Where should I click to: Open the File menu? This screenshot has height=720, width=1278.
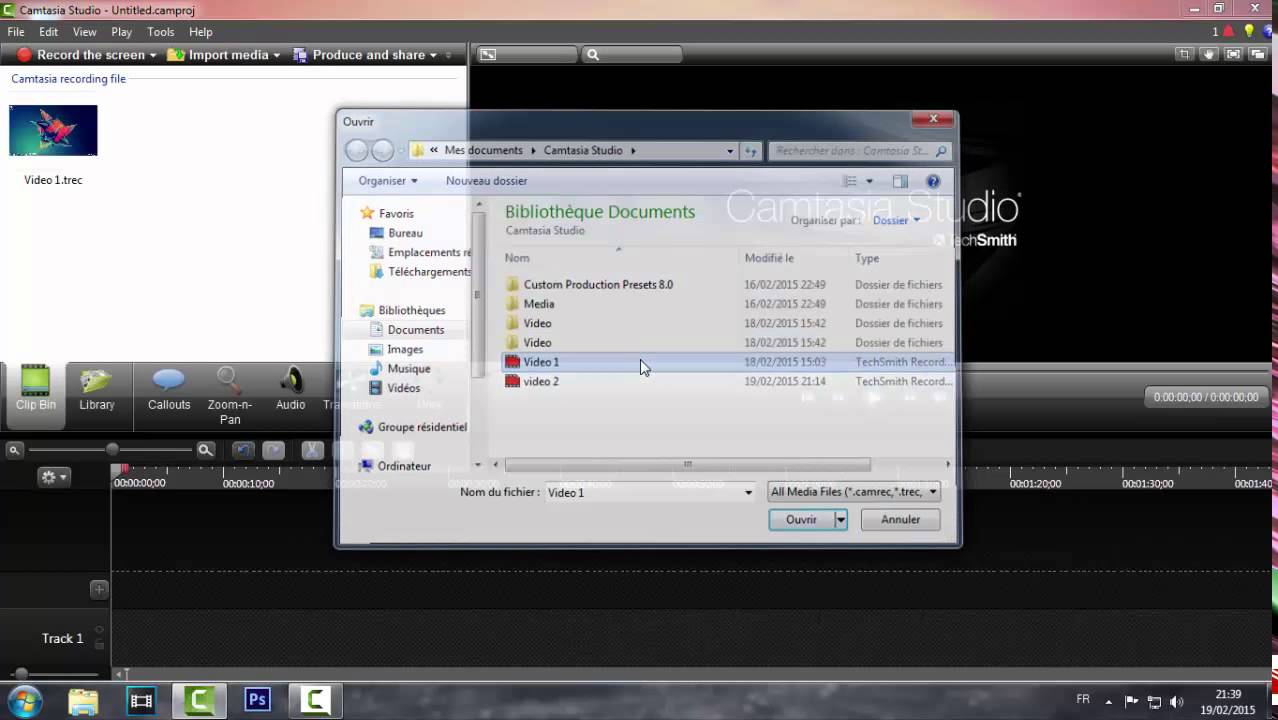16,32
